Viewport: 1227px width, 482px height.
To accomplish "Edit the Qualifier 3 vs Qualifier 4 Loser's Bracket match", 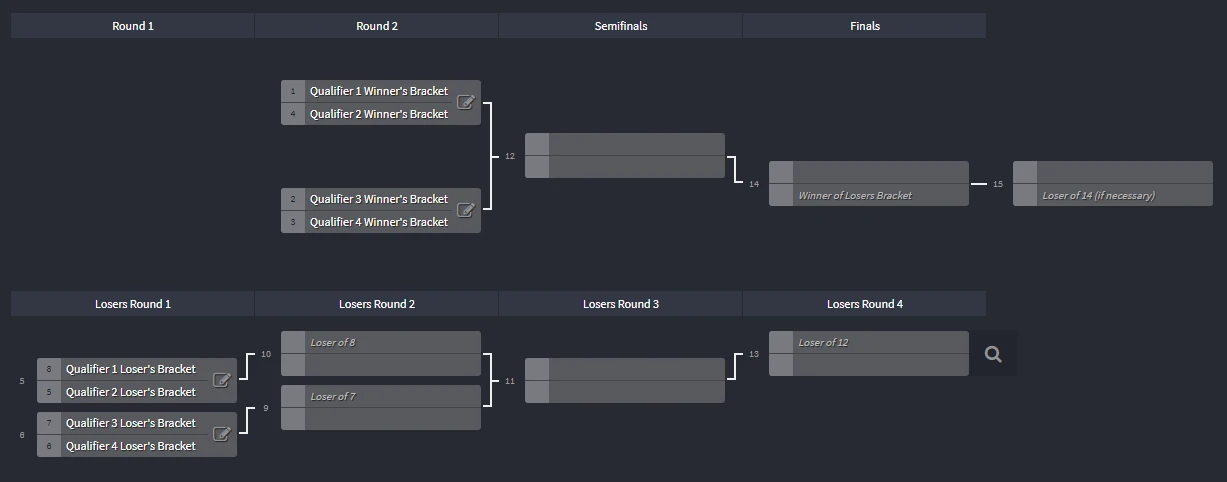I will 222,434.
